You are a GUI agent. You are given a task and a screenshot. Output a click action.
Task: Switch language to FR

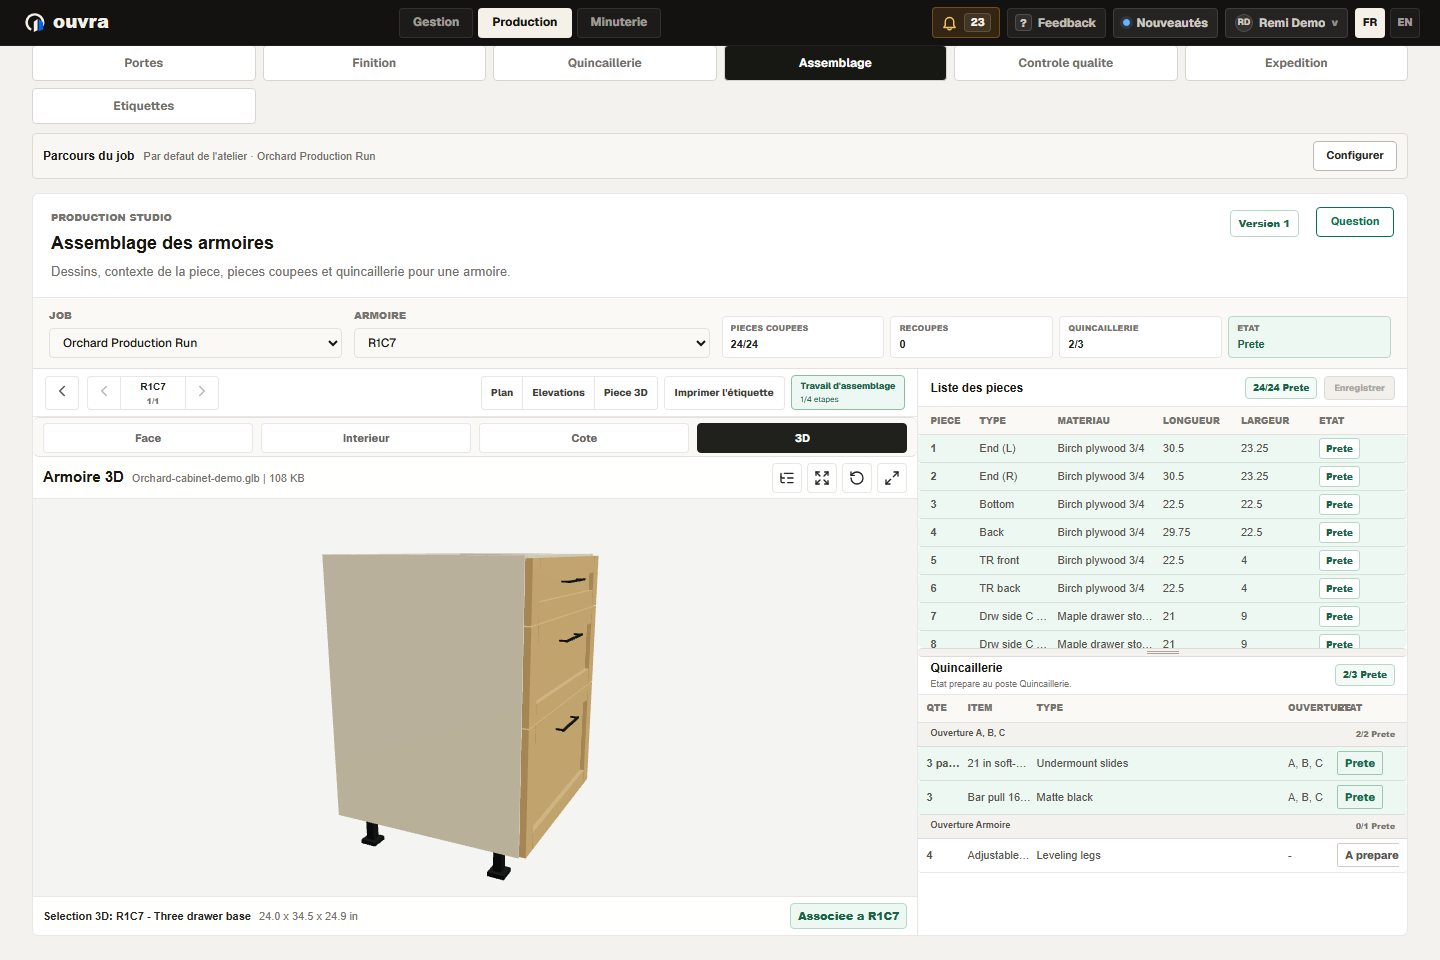click(1370, 22)
